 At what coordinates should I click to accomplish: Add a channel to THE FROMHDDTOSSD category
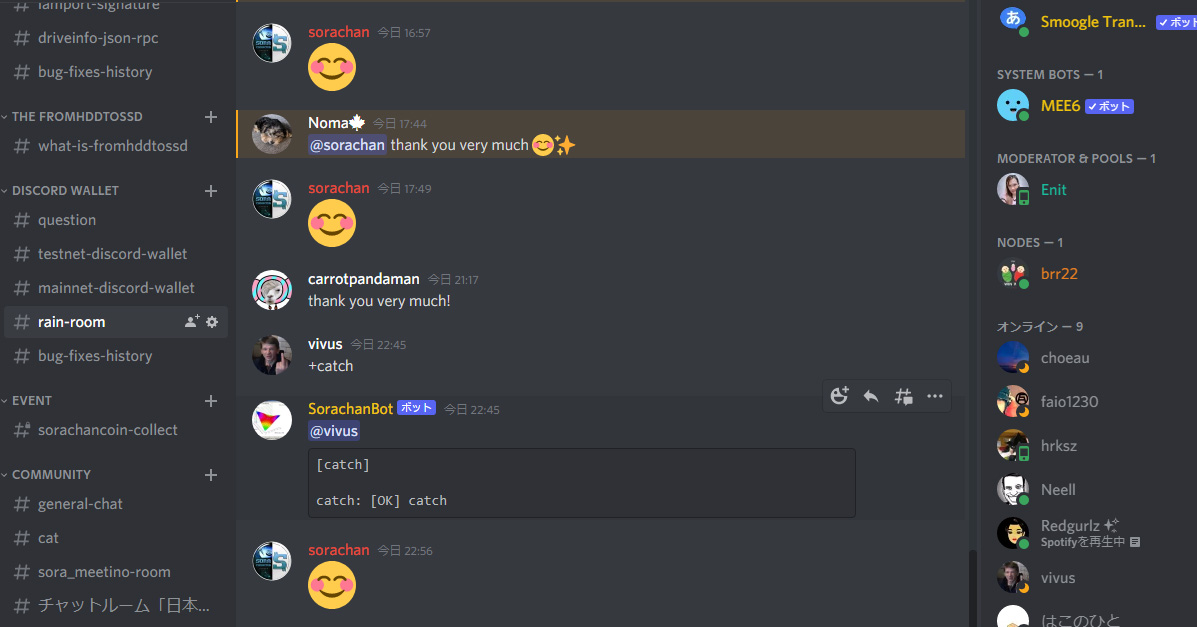211,117
